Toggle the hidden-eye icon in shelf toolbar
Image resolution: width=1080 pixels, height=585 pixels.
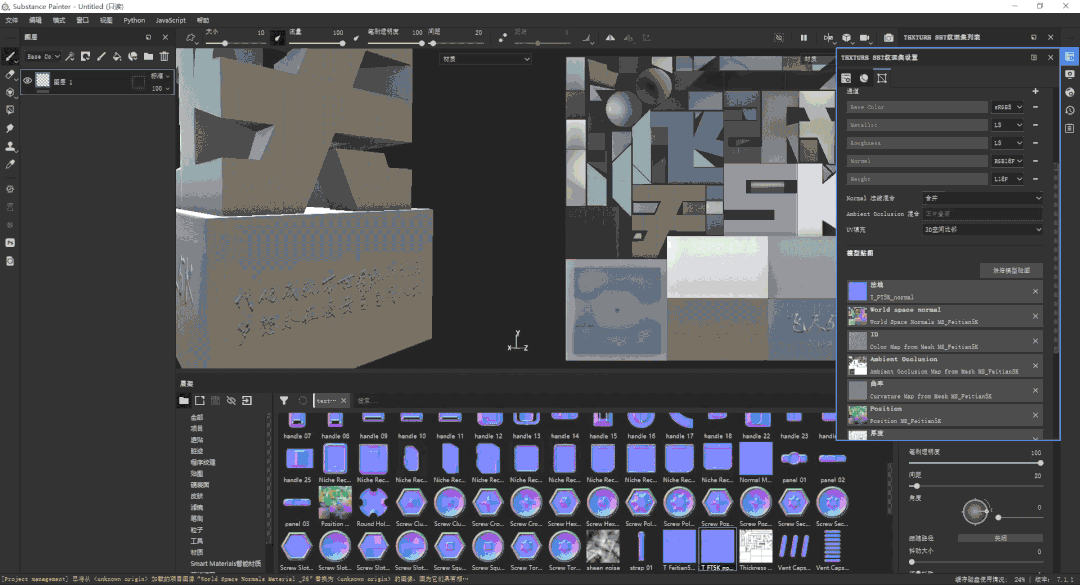coord(231,400)
